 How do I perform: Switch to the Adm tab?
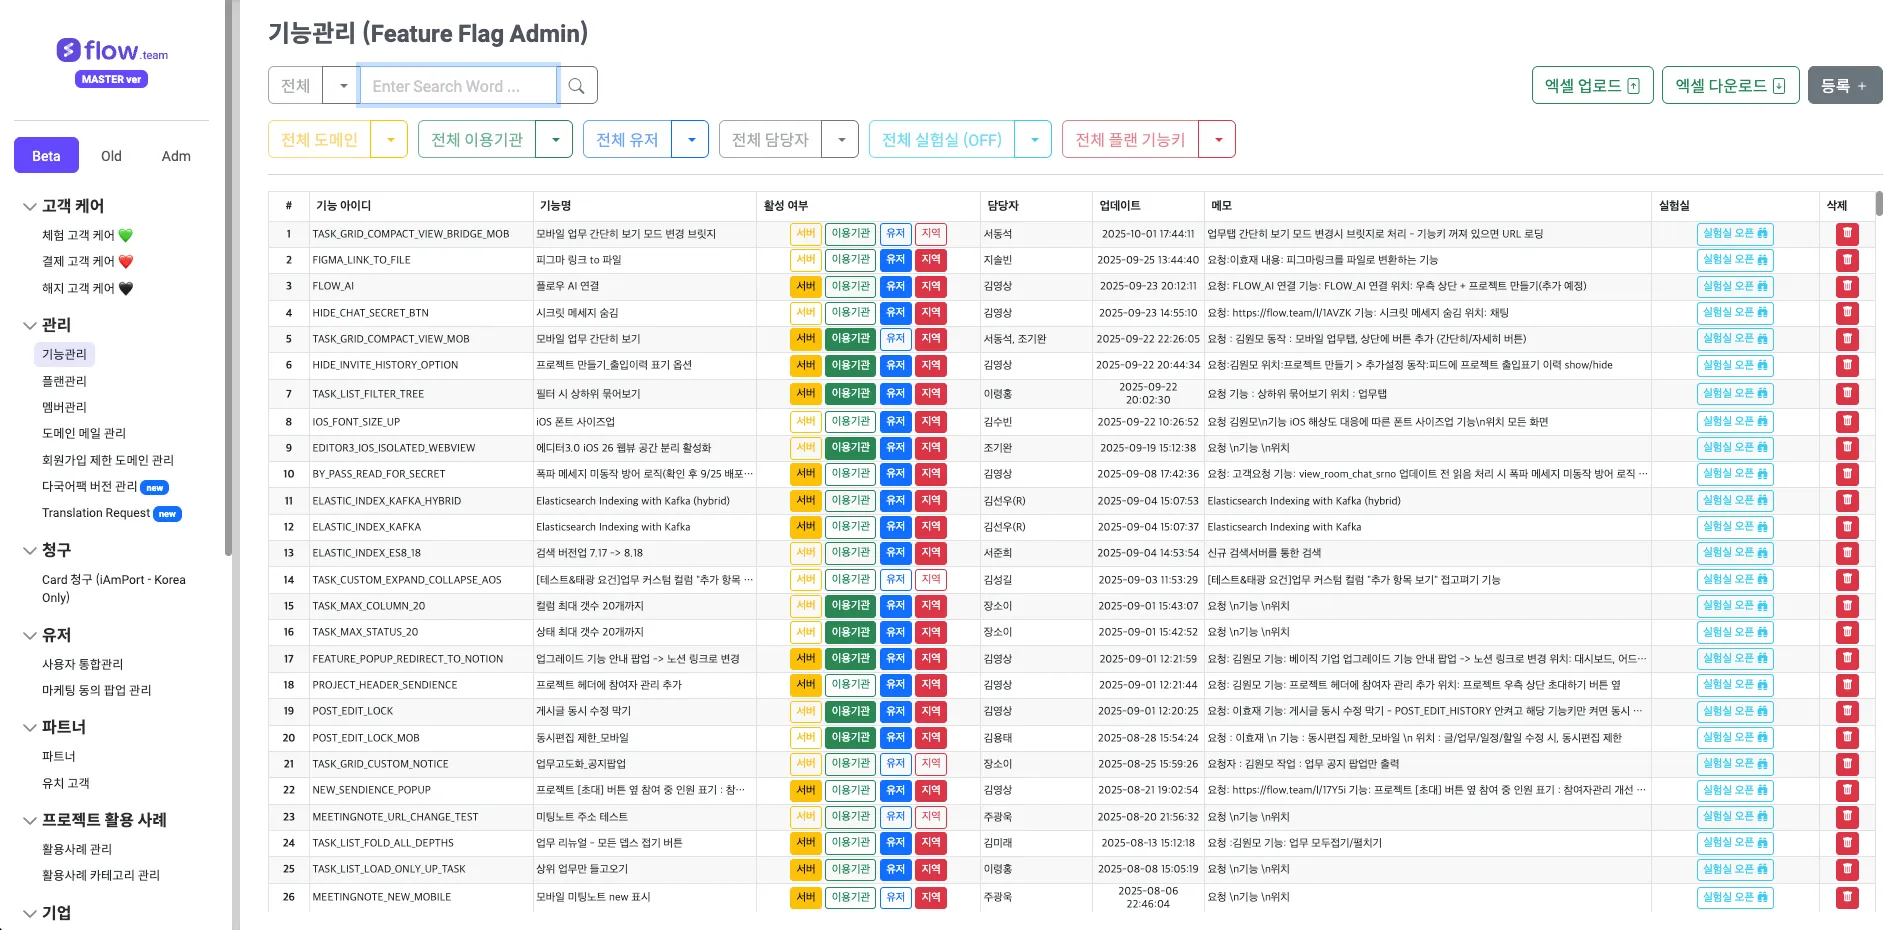click(176, 156)
